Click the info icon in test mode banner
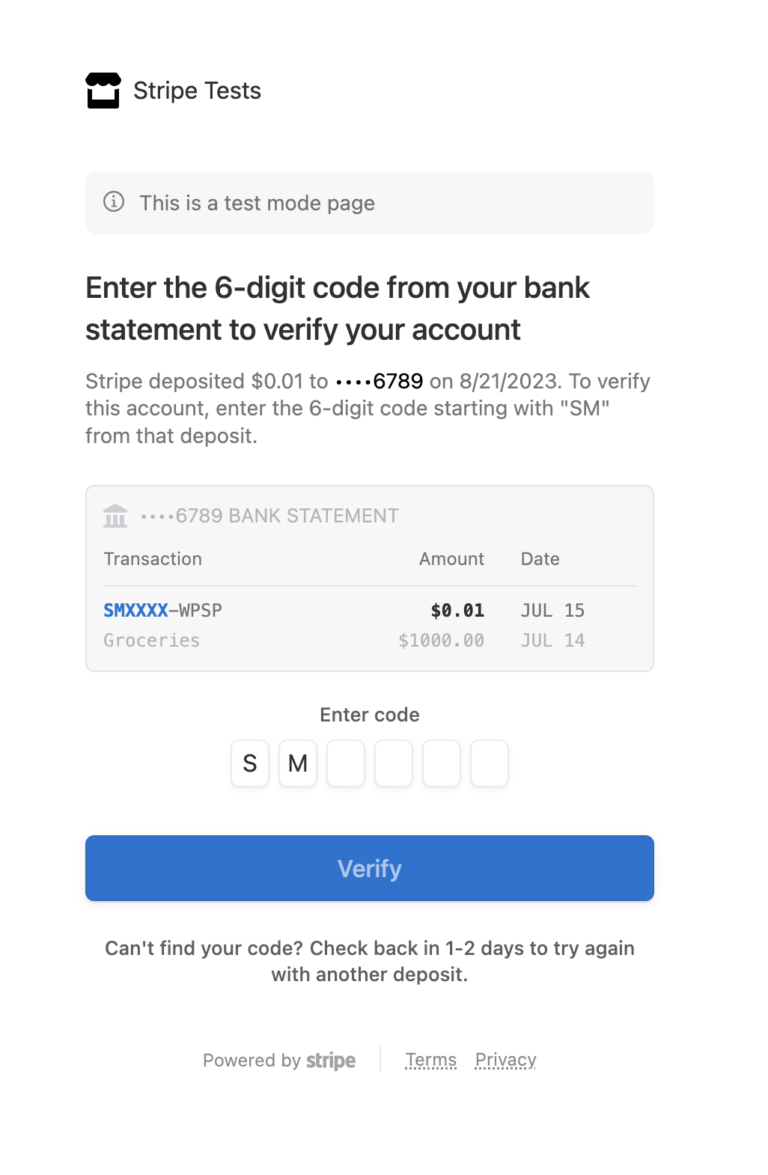768x1175 pixels. coord(114,202)
